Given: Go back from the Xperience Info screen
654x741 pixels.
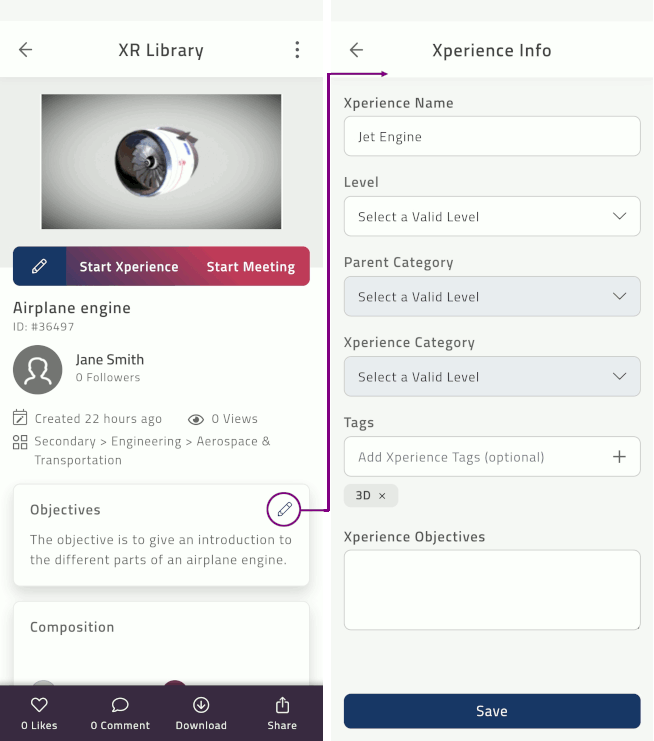Looking at the screenshot, I should point(356,50).
